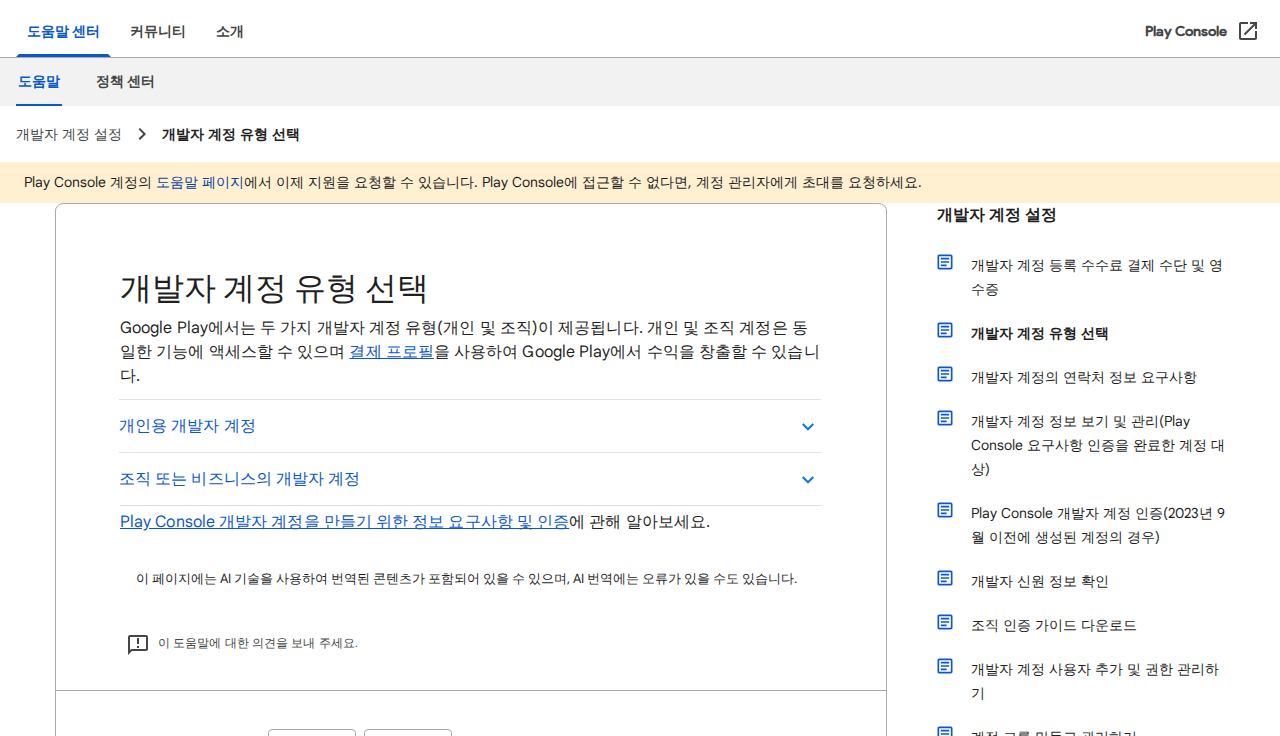This screenshot has height=736, width=1280.
Task: Open Play Console 개발자 계정을 만들기 위한 정보 요구사항 link
Action: (x=344, y=521)
